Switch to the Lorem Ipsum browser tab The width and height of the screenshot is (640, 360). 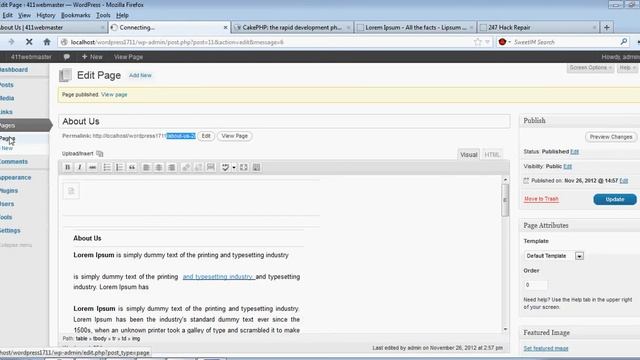tap(415, 27)
